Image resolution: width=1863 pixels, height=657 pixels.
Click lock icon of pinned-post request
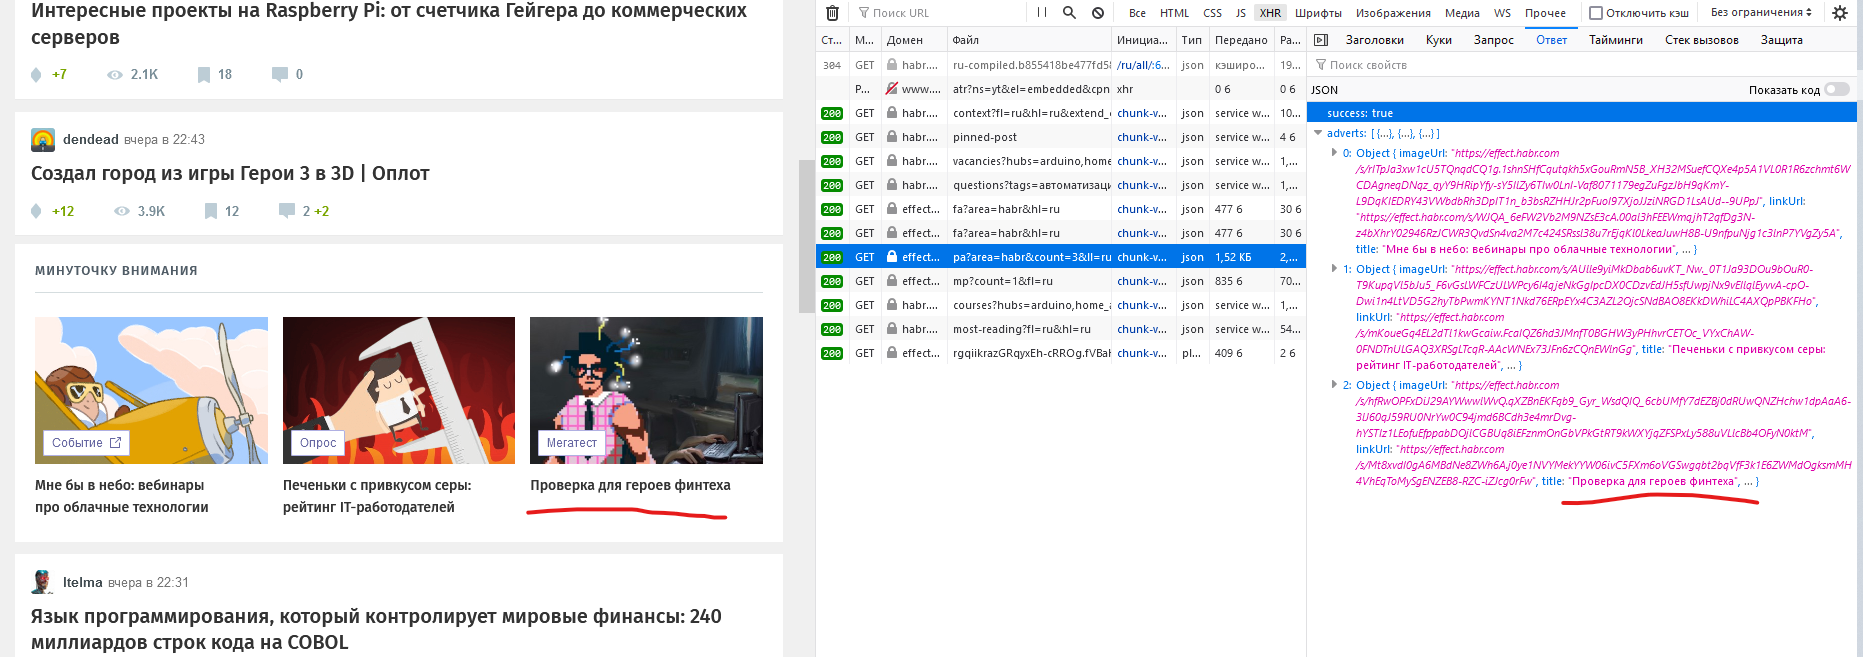[891, 137]
